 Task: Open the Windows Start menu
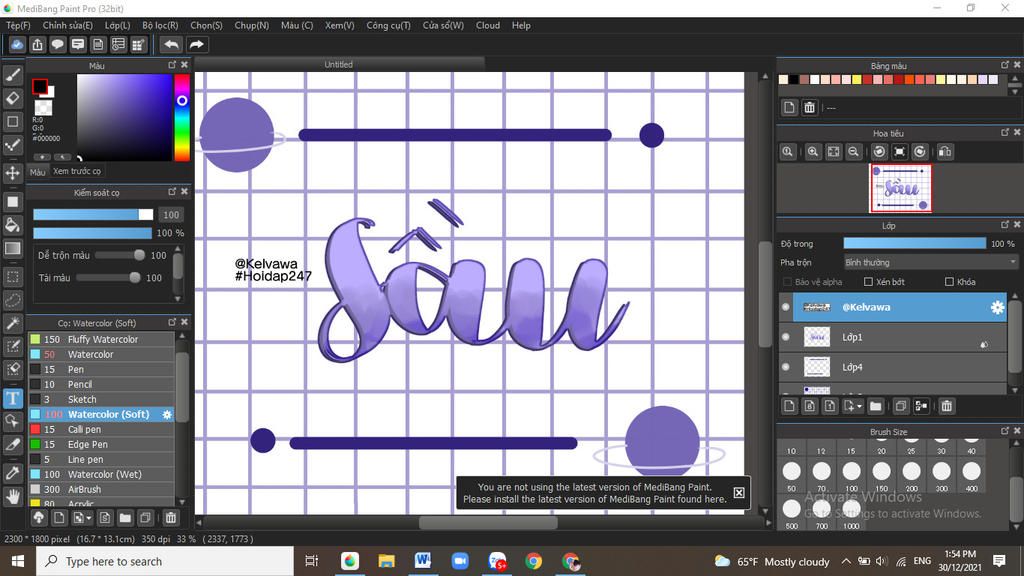point(18,561)
